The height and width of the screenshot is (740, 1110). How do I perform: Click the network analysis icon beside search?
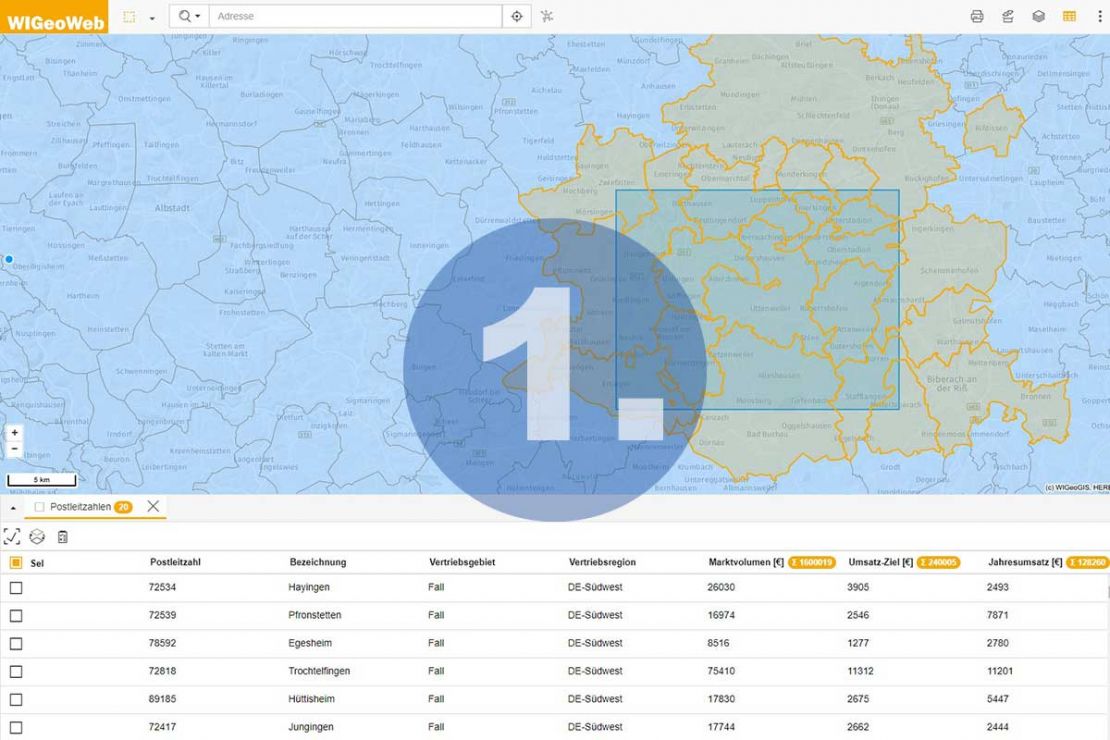click(x=547, y=16)
